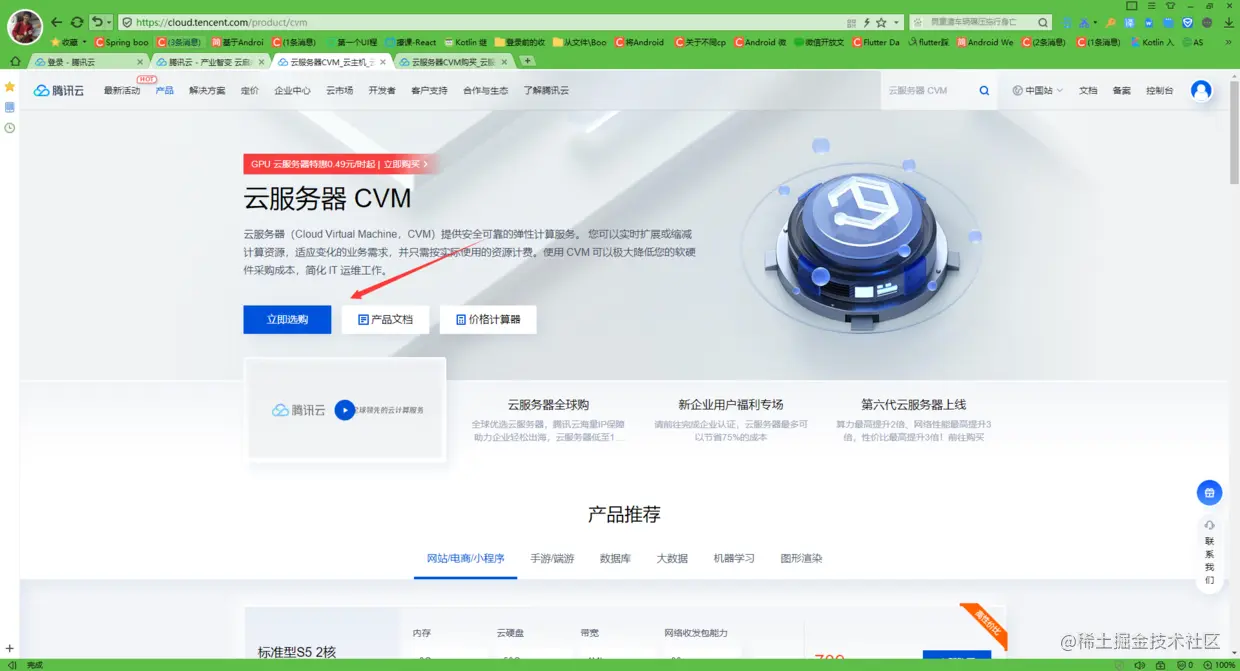
Task: Open 客户支持 in navigation
Action: click(x=429, y=90)
